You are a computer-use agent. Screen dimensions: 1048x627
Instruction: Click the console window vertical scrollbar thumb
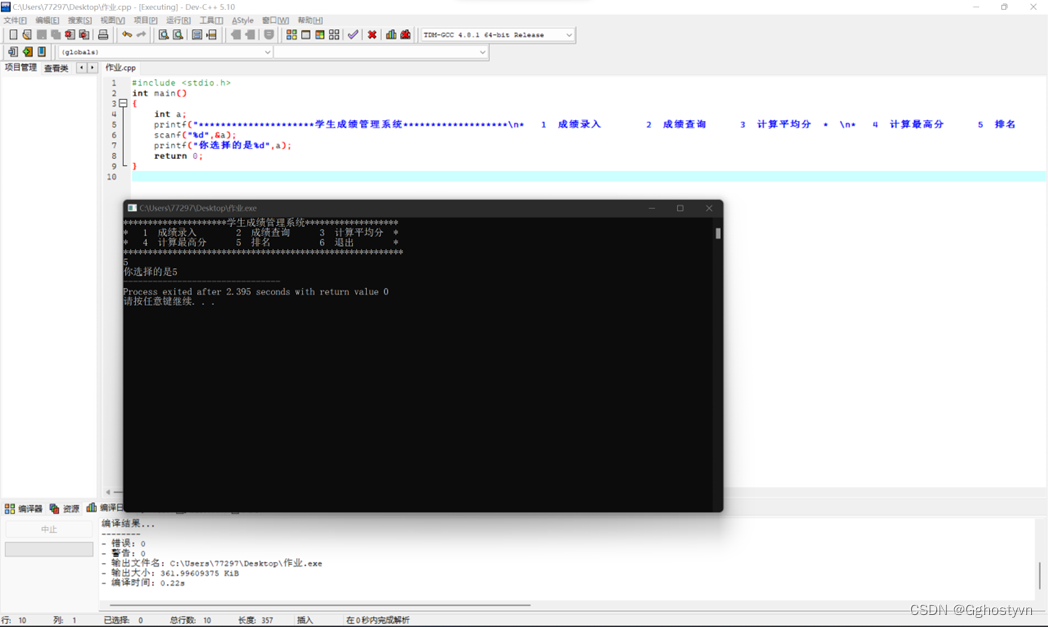[x=718, y=233]
